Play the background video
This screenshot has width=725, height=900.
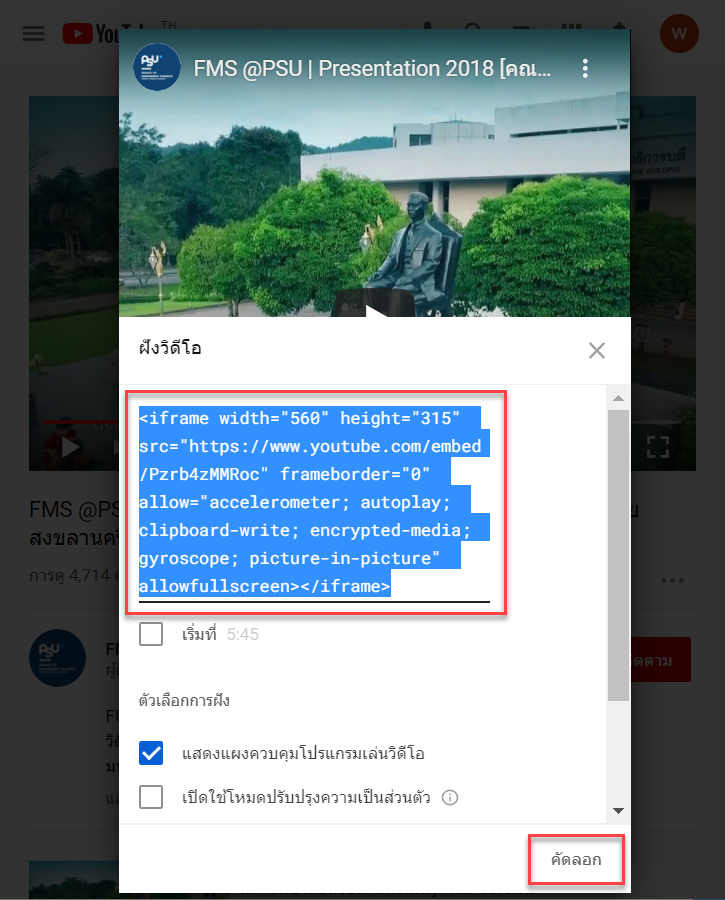(x=69, y=447)
